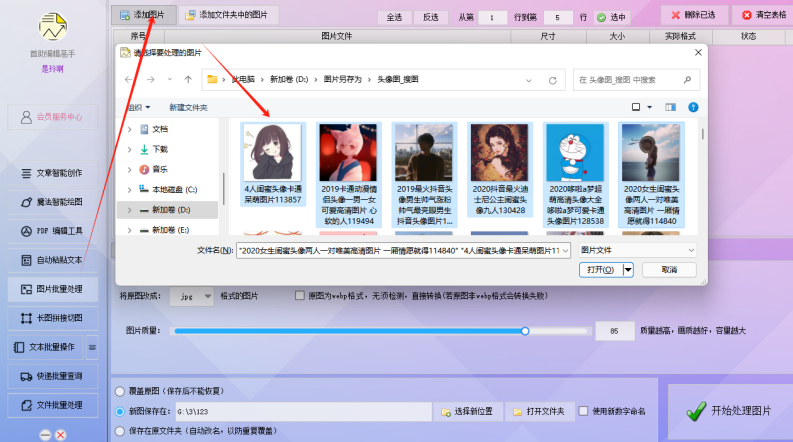The image size is (793, 442).
Task: Click the Forward arrow in the file dialog
Action: click(x=151, y=79)
